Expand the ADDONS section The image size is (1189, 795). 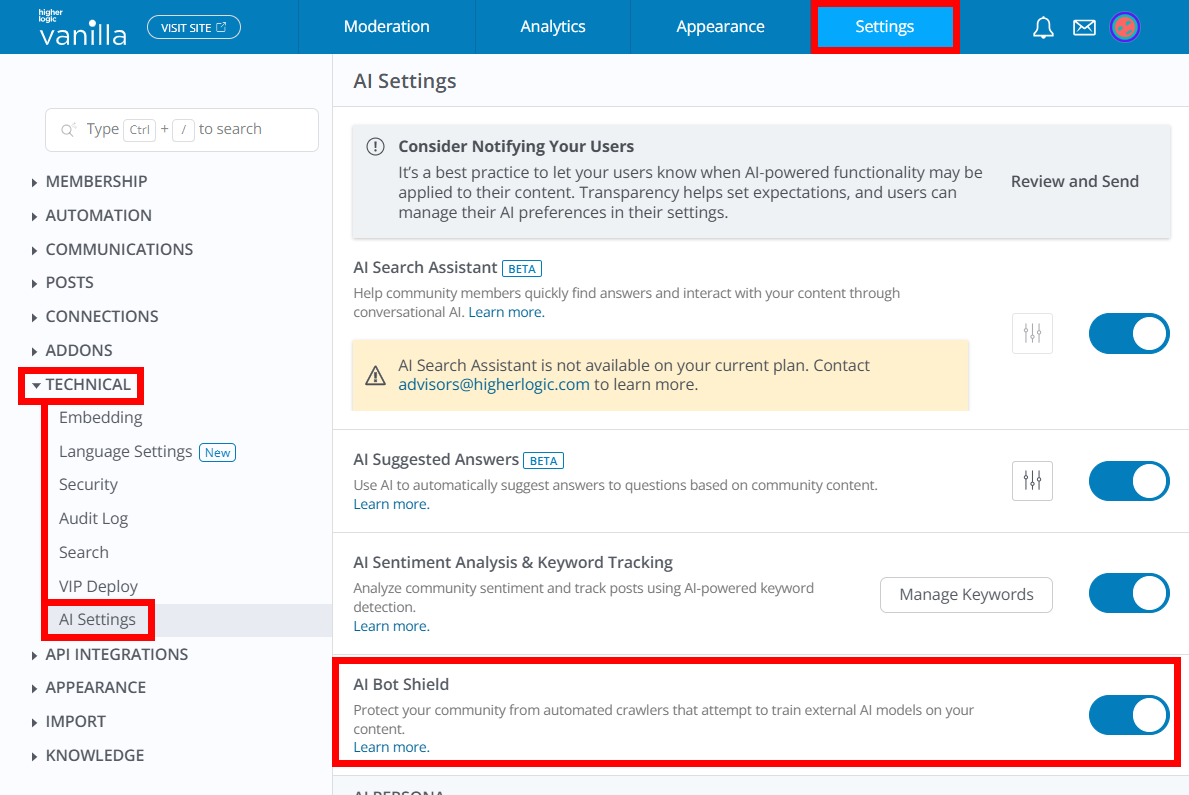tap(72, 350)
